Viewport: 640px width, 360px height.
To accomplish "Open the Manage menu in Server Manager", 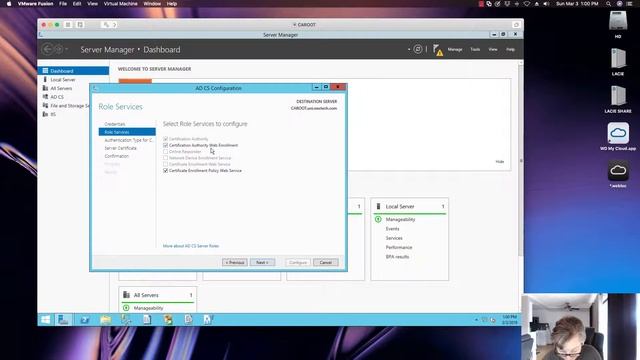I will (455, 49).
